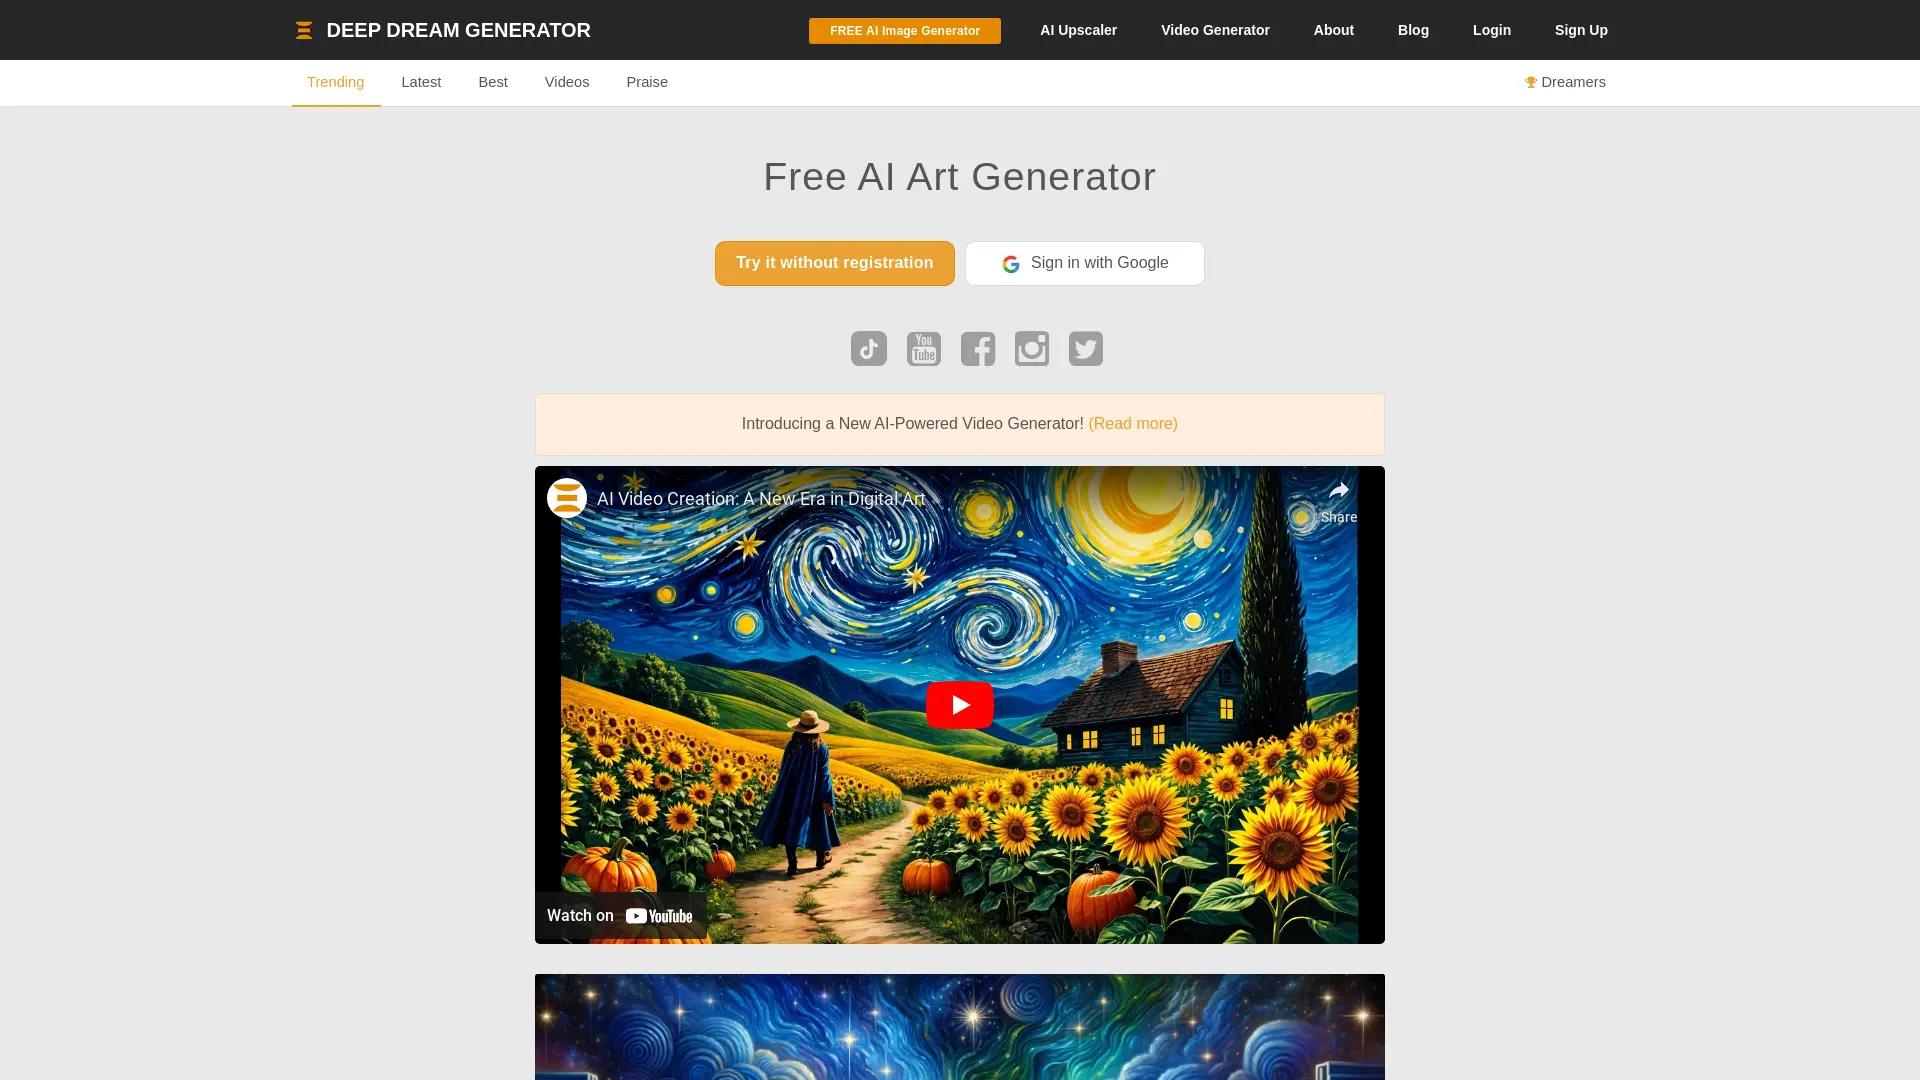Open the Twitter social icon
This screenshot has width=1920, height=1080.
pos(1085,349)
